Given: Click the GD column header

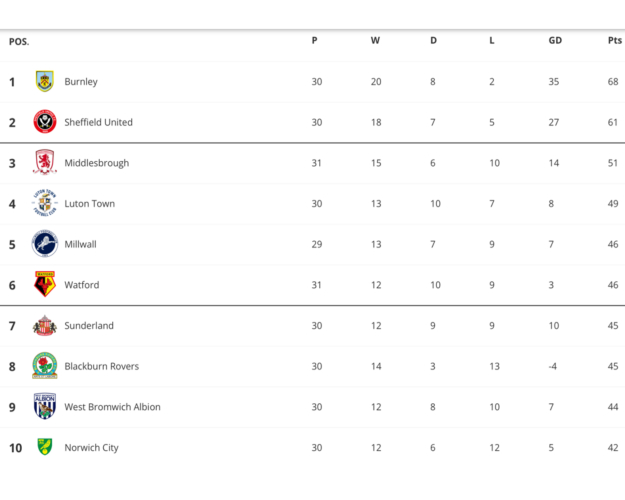Looking at the screenshot, I should pos(555,41).
